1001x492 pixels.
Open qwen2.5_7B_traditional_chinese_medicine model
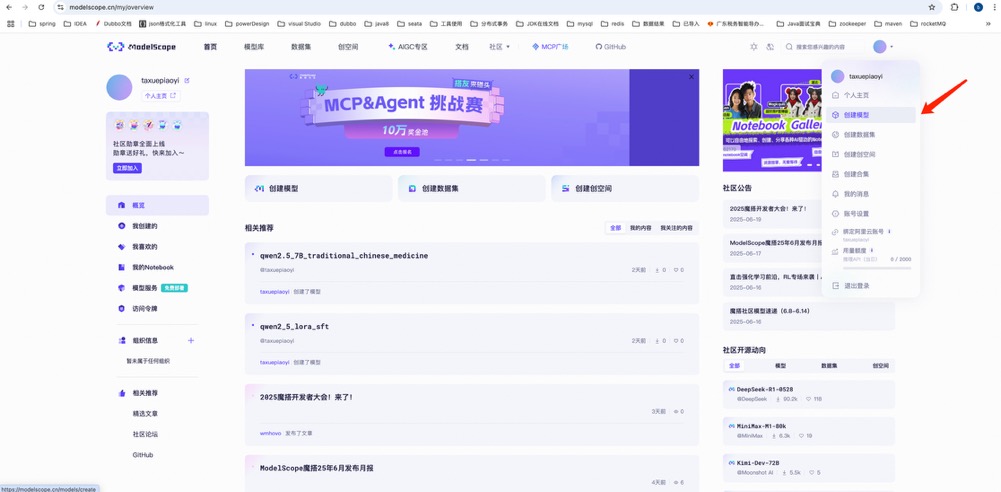343,256
